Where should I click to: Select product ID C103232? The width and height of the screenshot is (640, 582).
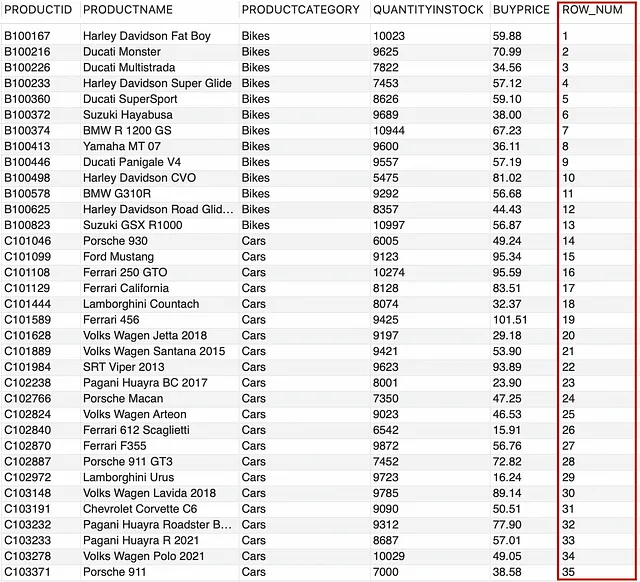coord(27,524)
